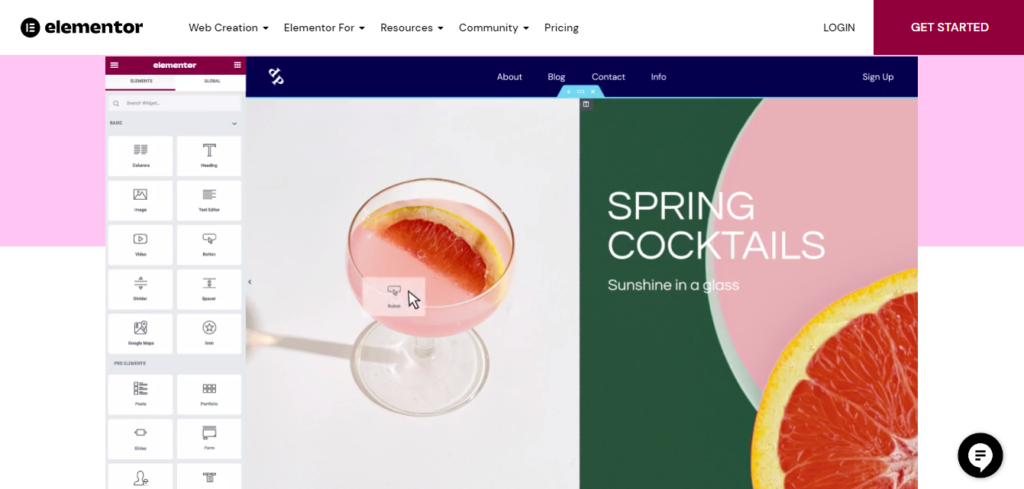Open the chat support bubble
The image size is (1024, 489).
click(x=980, y=455)
